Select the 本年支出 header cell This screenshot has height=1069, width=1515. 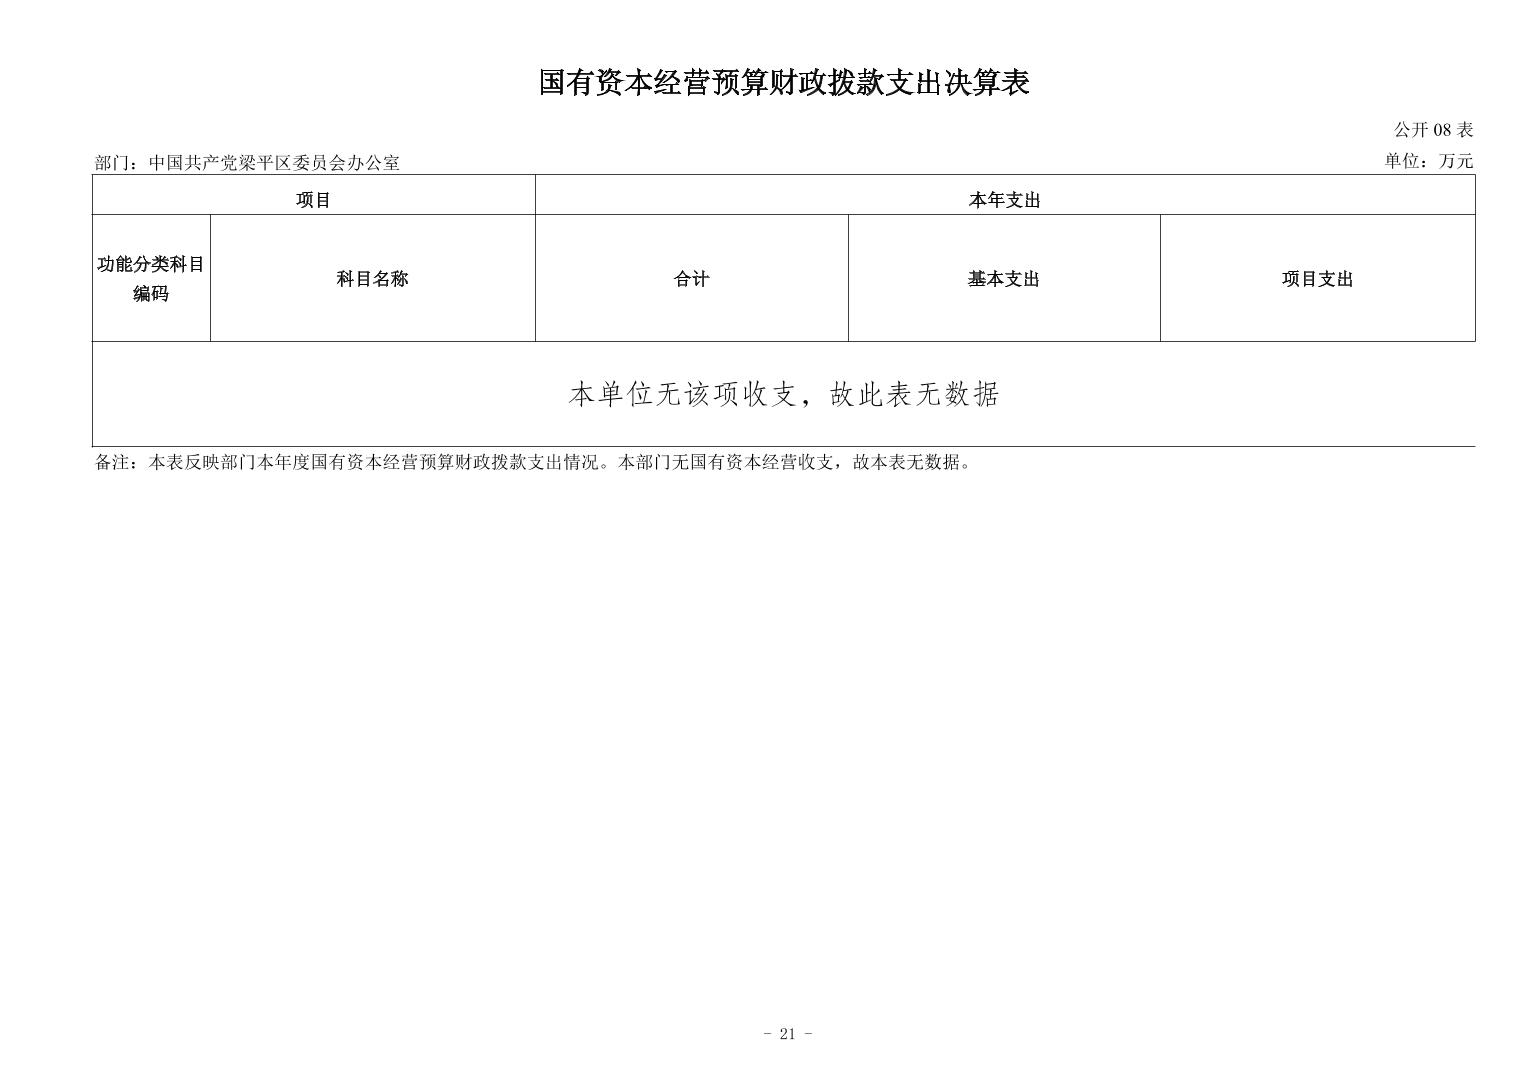click(x=1004, y=200)
